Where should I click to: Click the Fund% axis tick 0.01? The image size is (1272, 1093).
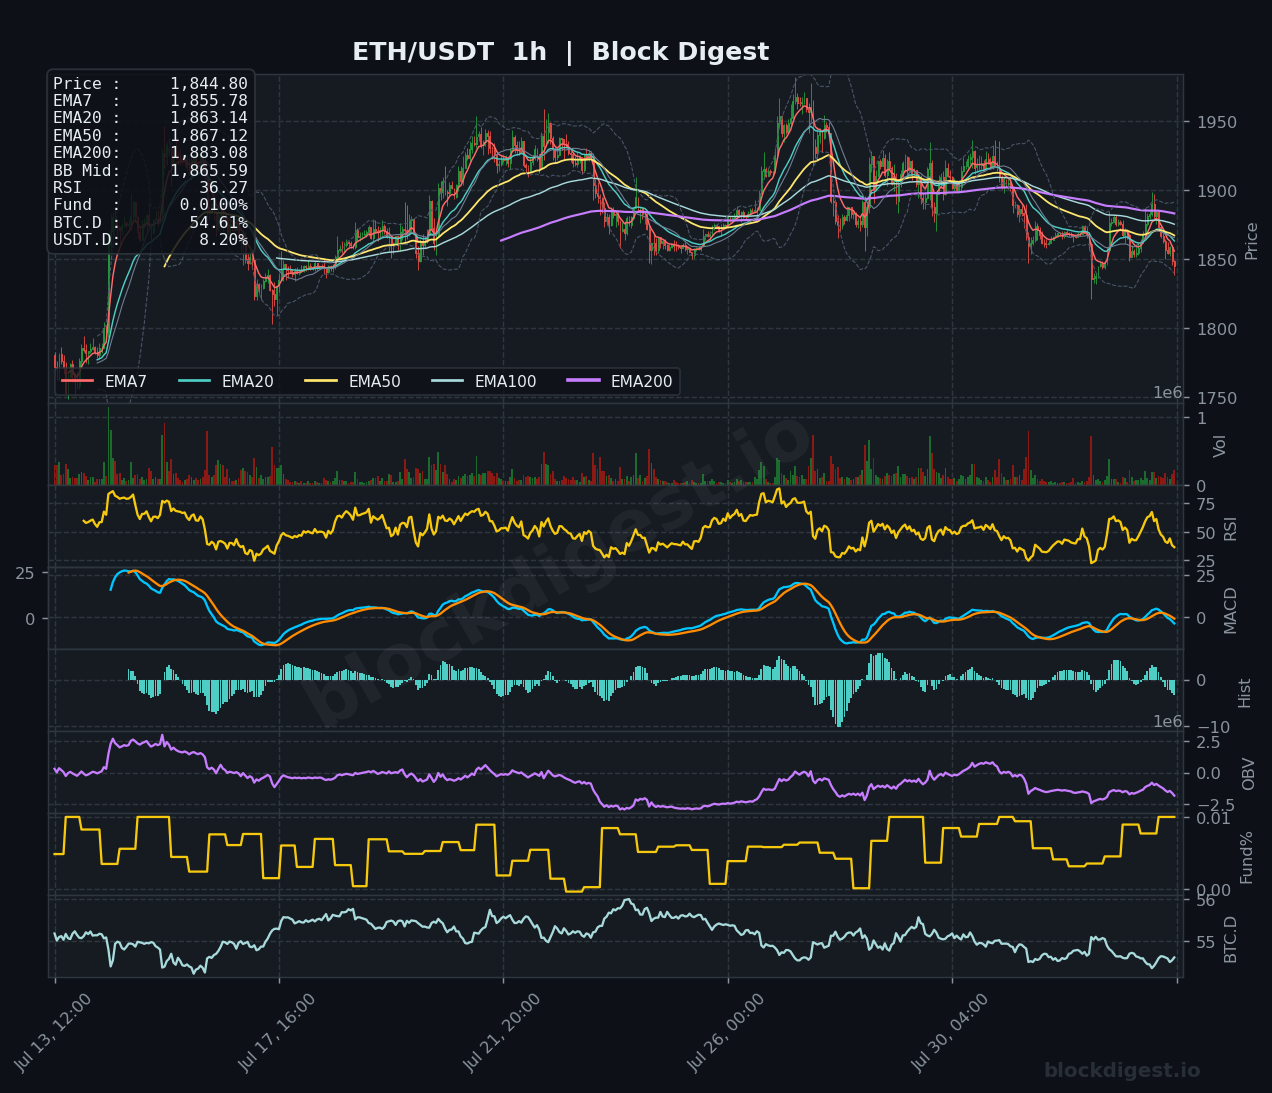(1214, 818)
